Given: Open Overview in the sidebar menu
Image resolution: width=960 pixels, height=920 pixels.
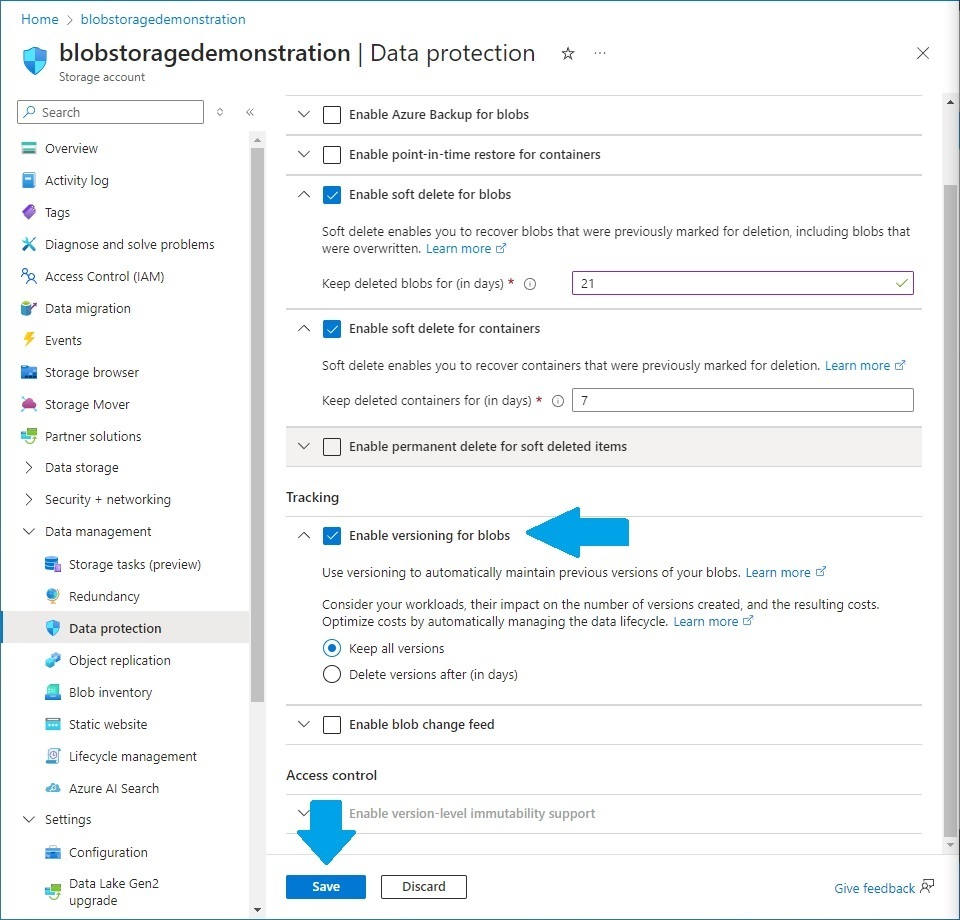Looking at the screenshot, I should 71,148.
